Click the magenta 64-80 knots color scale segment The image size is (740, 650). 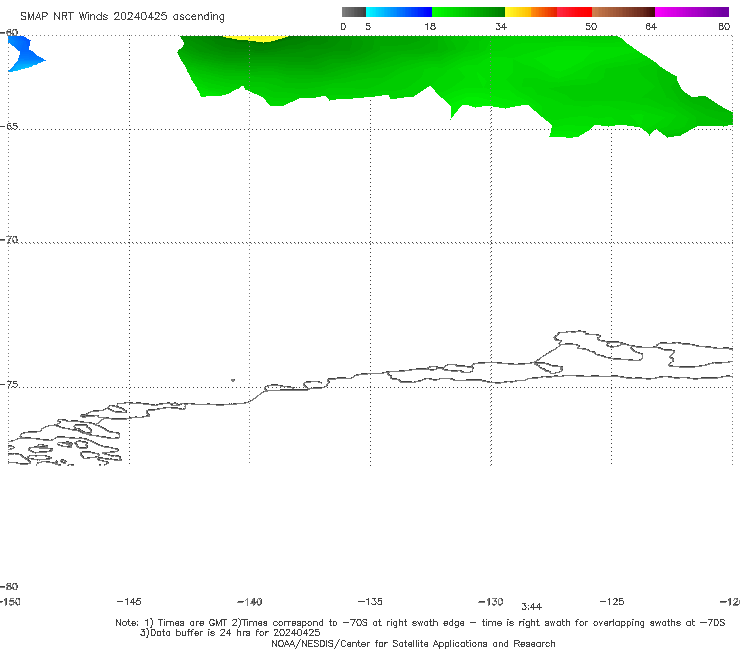(692, 12)
